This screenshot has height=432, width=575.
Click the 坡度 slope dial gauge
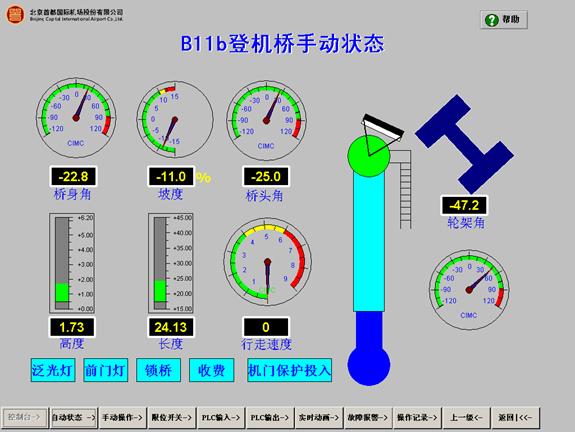click(x=175, y=120)
